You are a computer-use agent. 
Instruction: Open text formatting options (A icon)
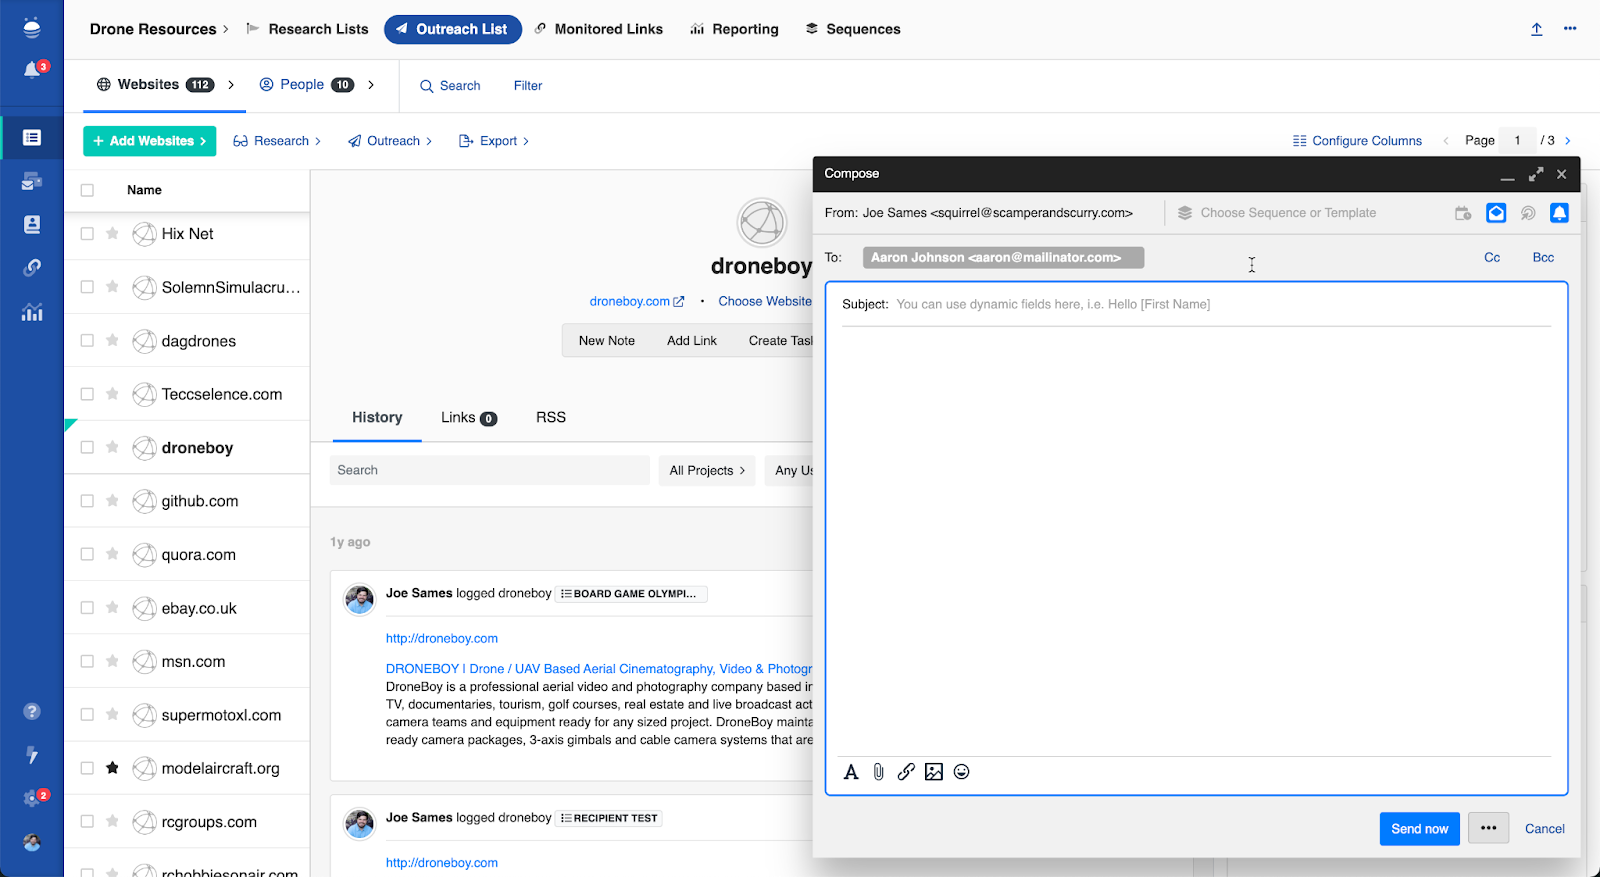(x=851, y=772)
